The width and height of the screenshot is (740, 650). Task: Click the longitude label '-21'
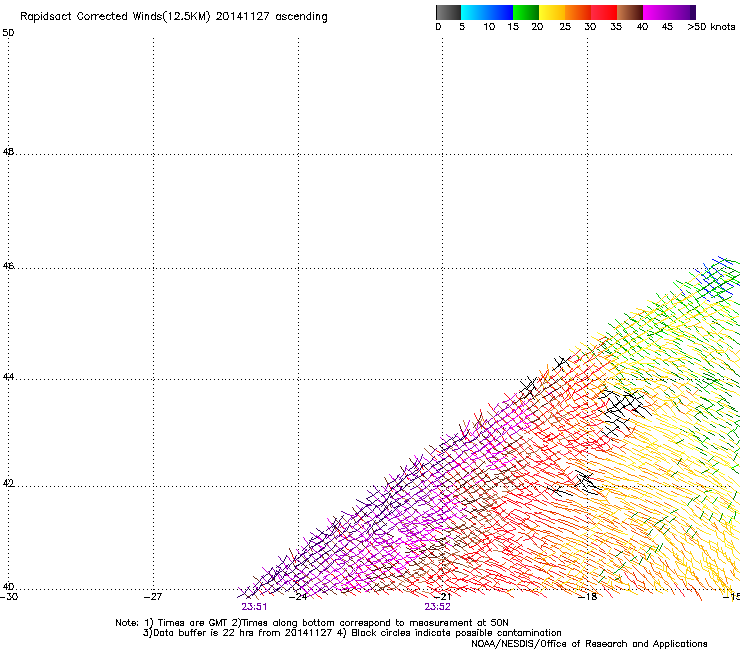point(442,597)
